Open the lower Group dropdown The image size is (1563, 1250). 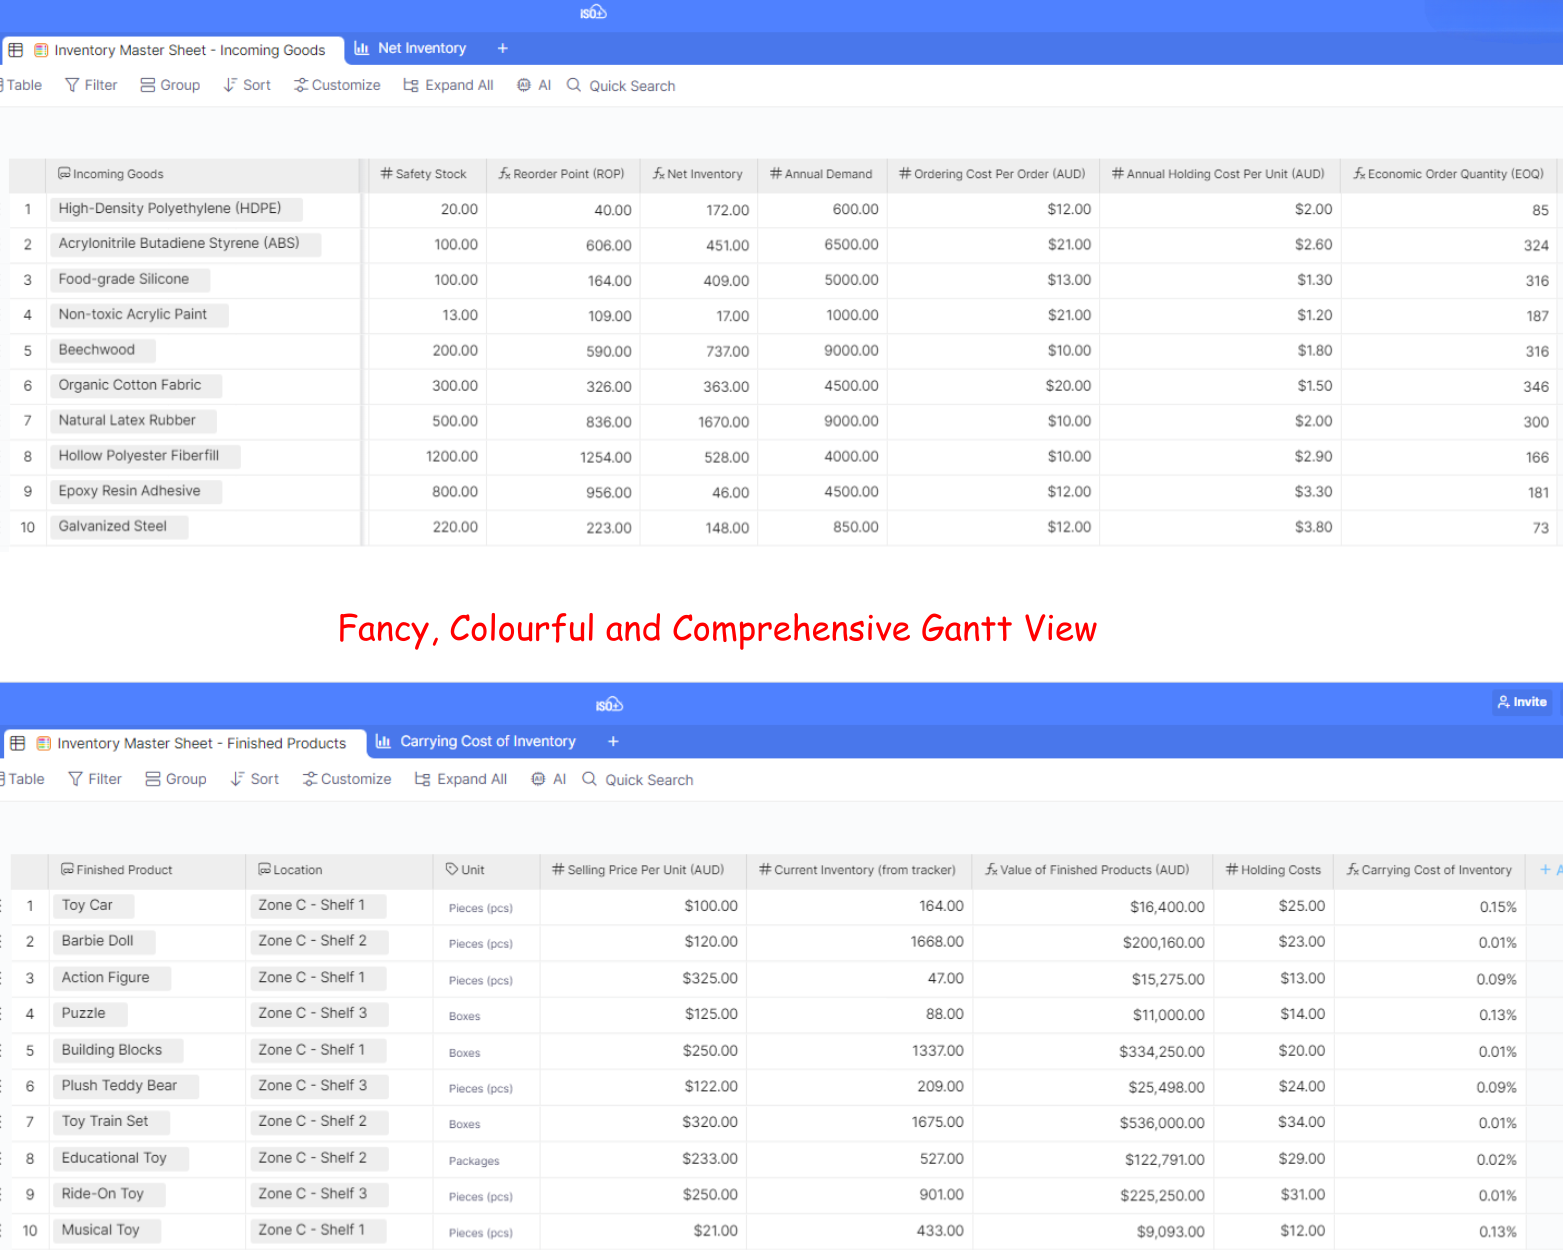[176, 780]
